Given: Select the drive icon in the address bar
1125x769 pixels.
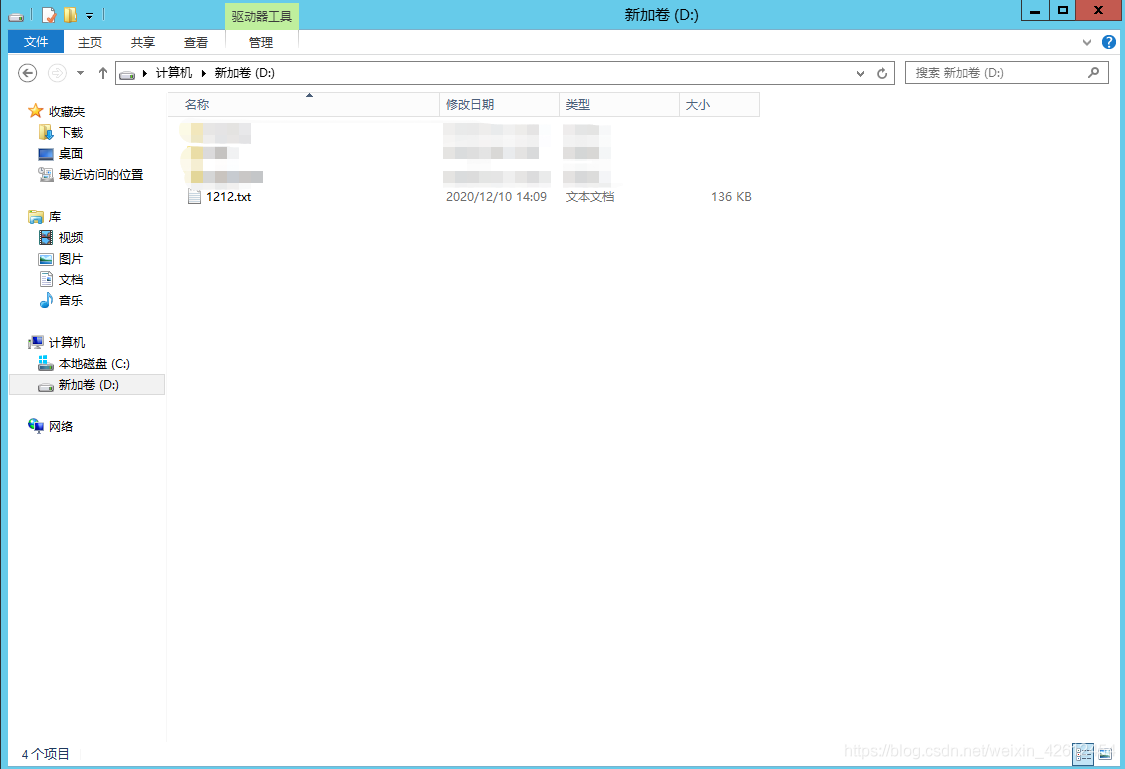Looking at the screenshot, I should pos(127,72).
